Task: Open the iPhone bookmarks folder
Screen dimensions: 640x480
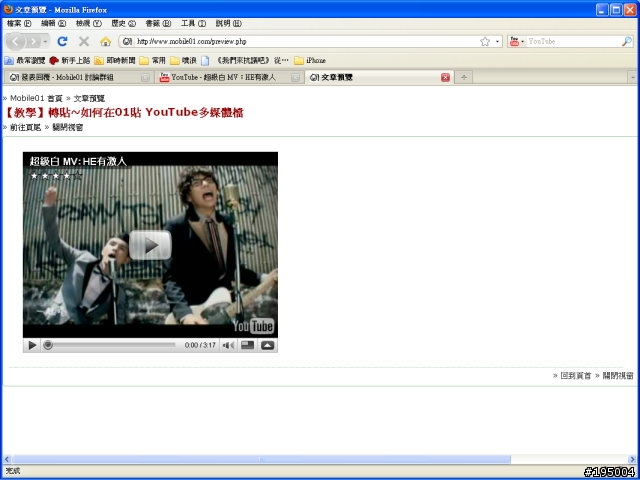Action: pos(310,60)
